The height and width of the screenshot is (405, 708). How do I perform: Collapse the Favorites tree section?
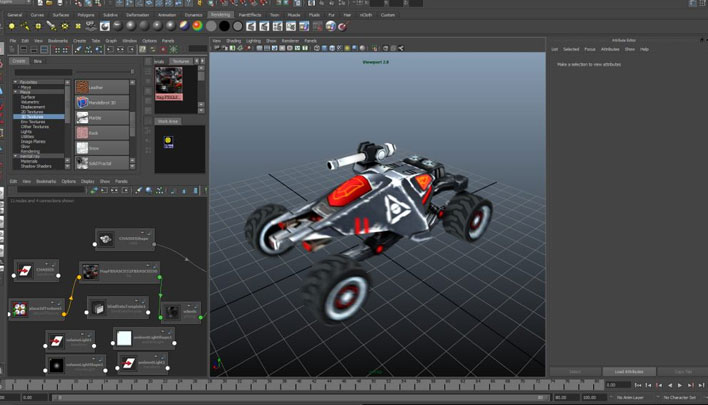16,82
